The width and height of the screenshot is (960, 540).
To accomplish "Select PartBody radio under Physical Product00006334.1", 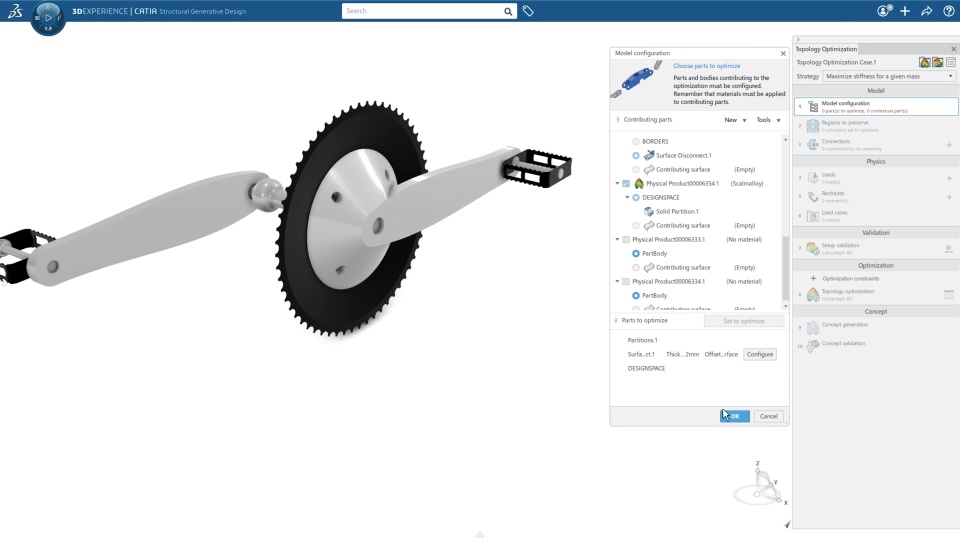I will click(x=636, y=296).
